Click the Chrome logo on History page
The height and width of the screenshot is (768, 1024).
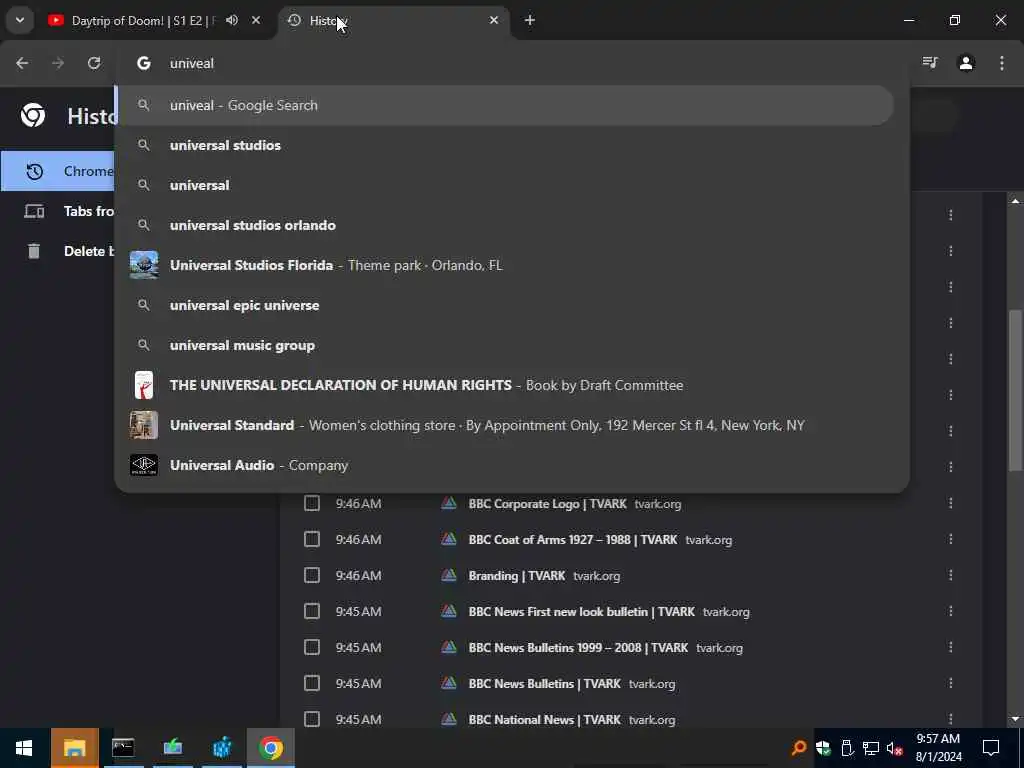33,116
